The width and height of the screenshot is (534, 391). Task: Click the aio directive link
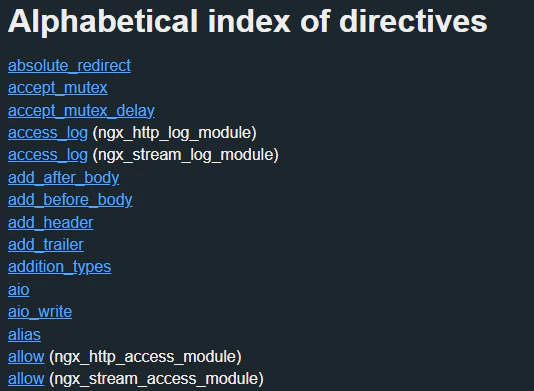click(18, 290)
